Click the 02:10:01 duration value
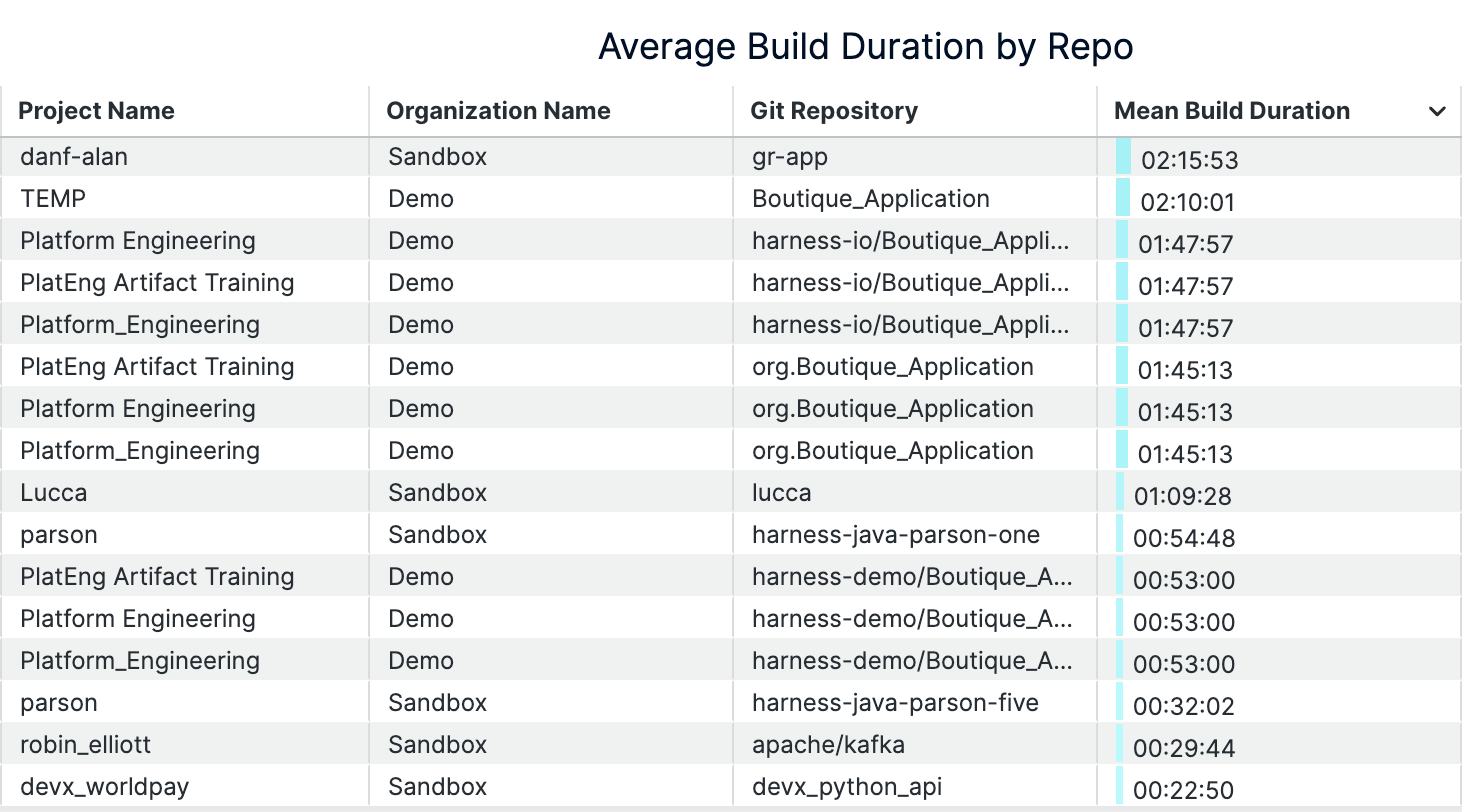The image size is (1462, 812). tap(1188, 202)
